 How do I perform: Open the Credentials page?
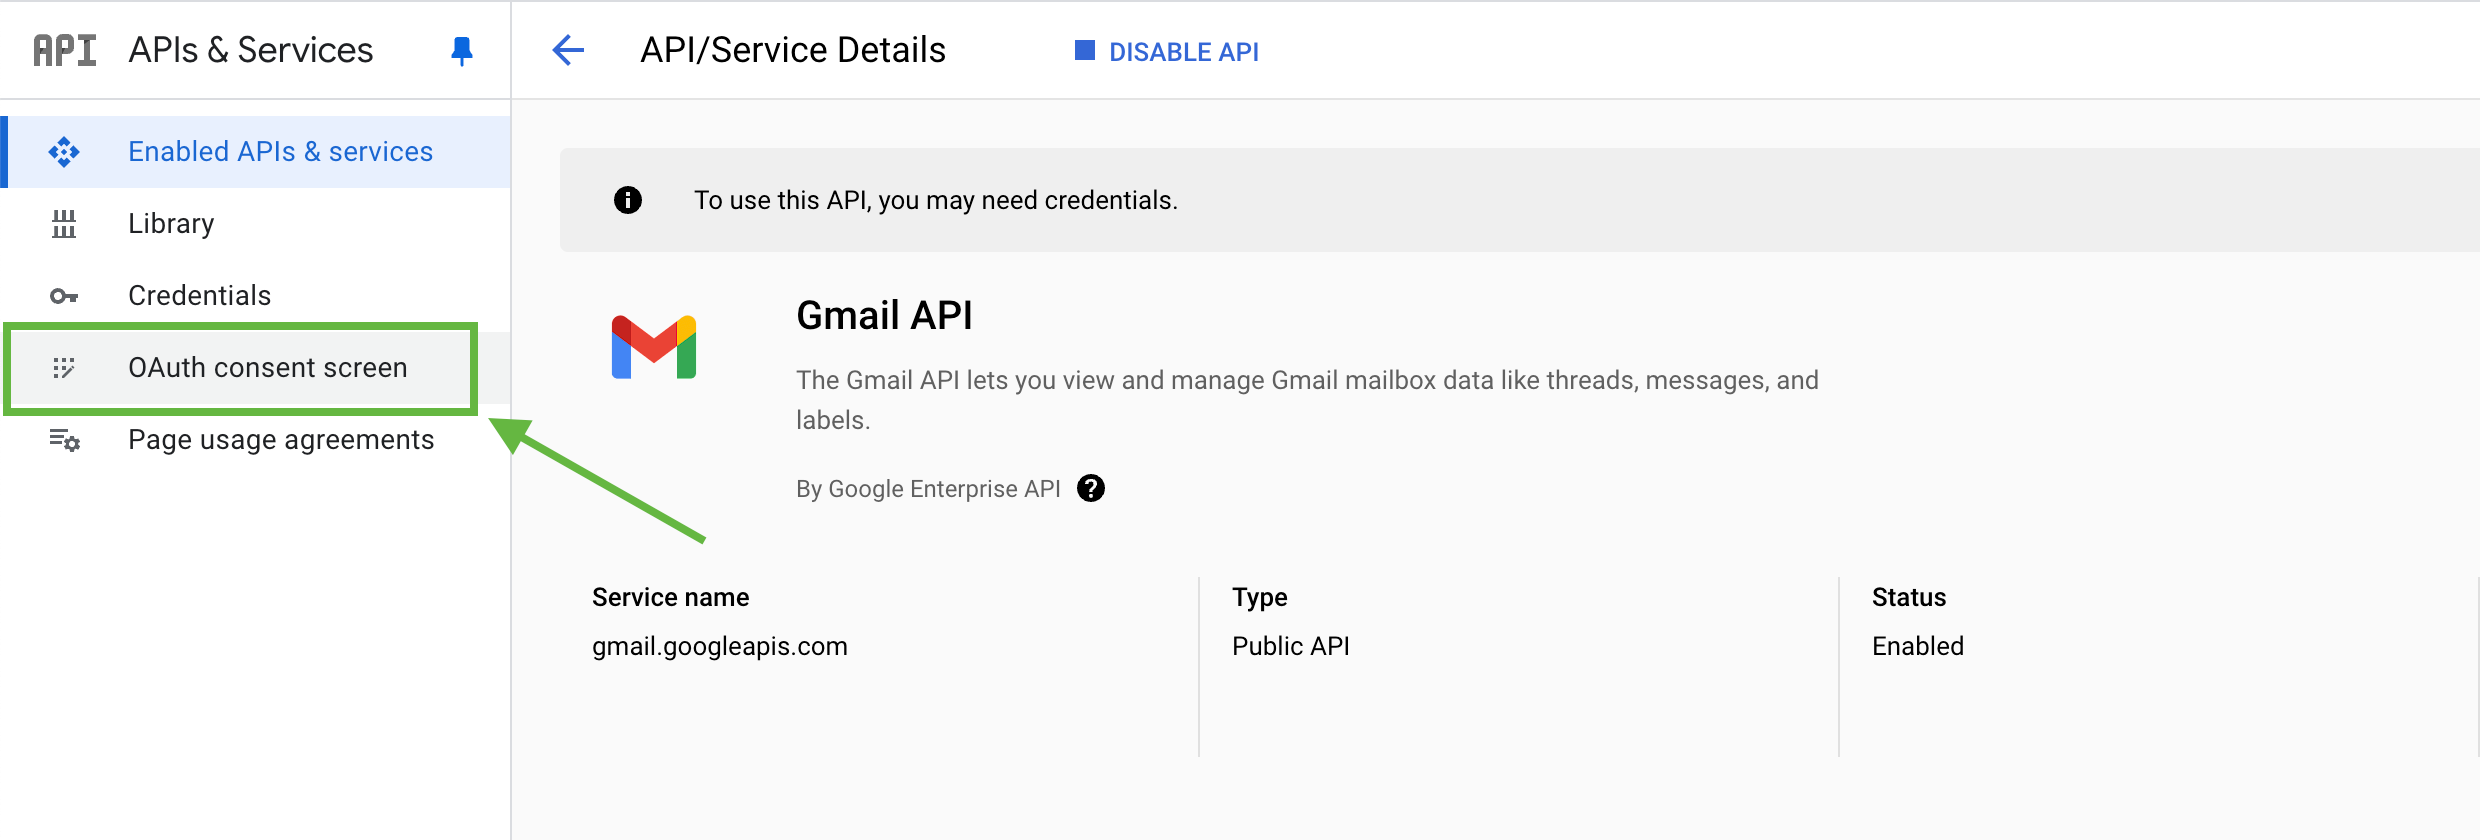click(x=256, y=296)
